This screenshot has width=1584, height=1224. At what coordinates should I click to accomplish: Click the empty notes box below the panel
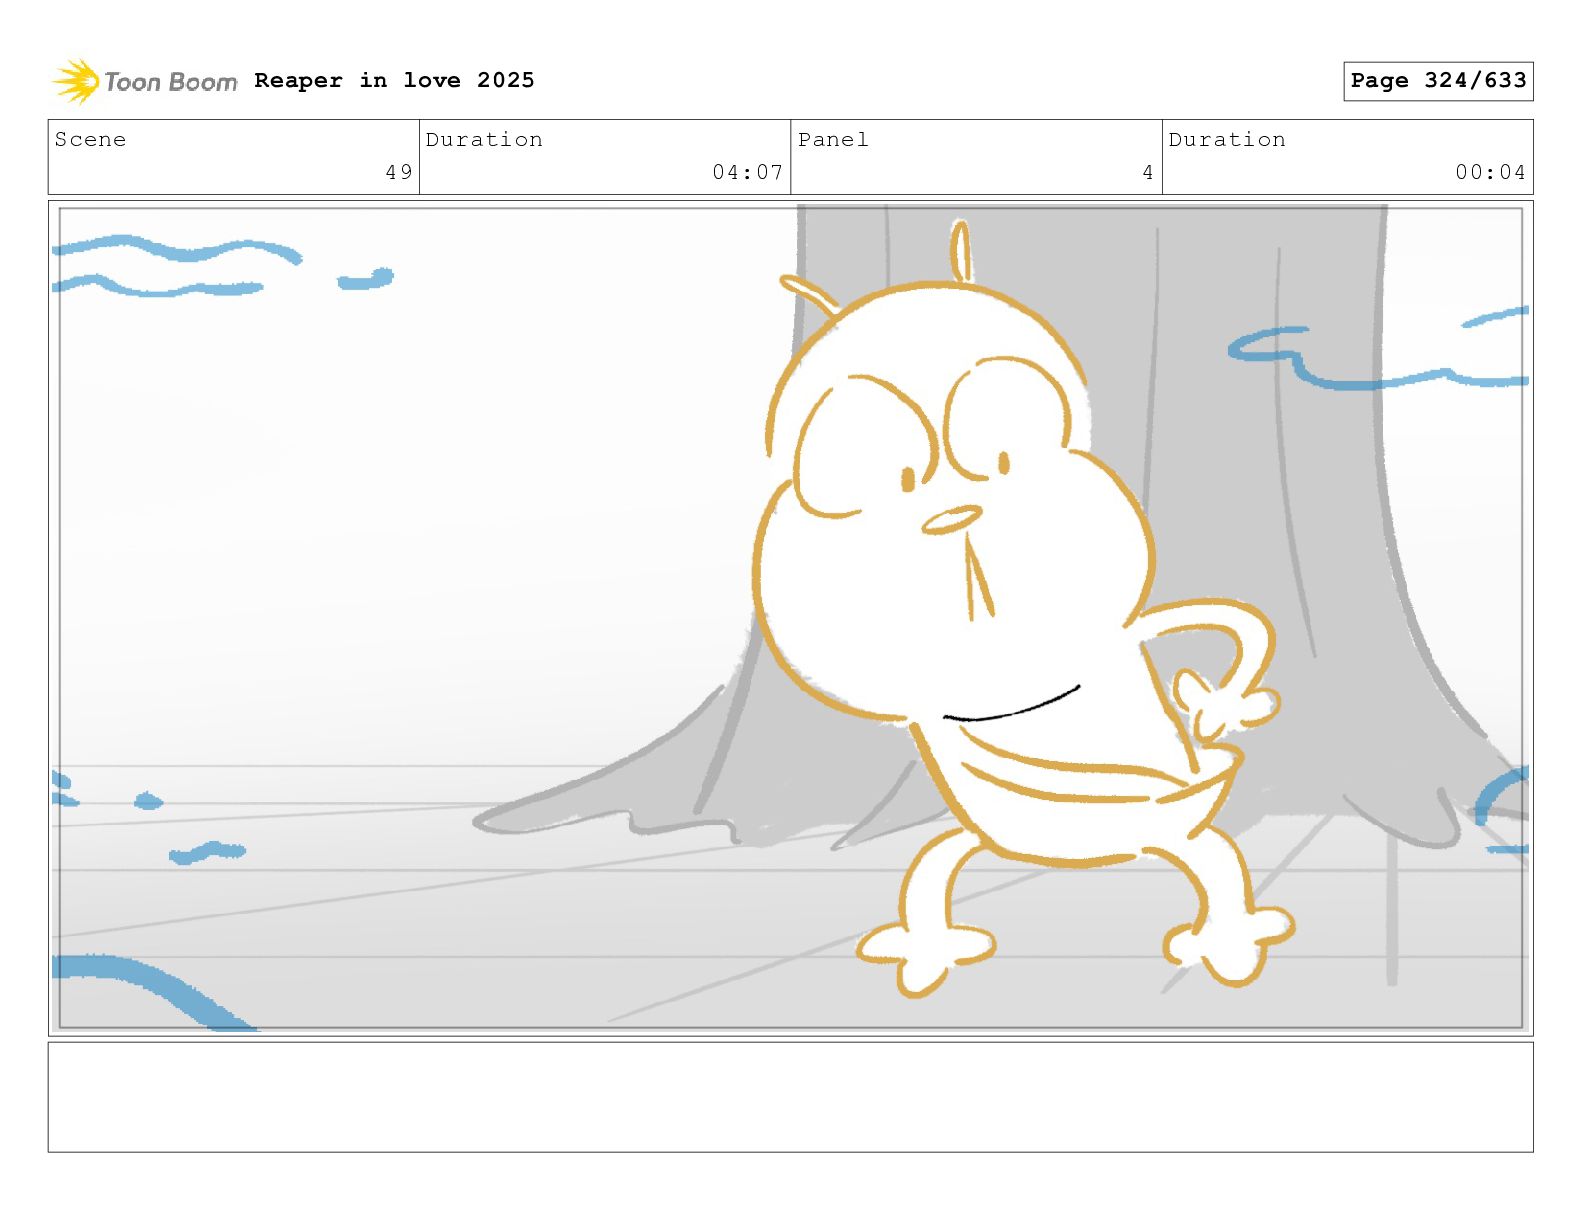(790, 1097)
